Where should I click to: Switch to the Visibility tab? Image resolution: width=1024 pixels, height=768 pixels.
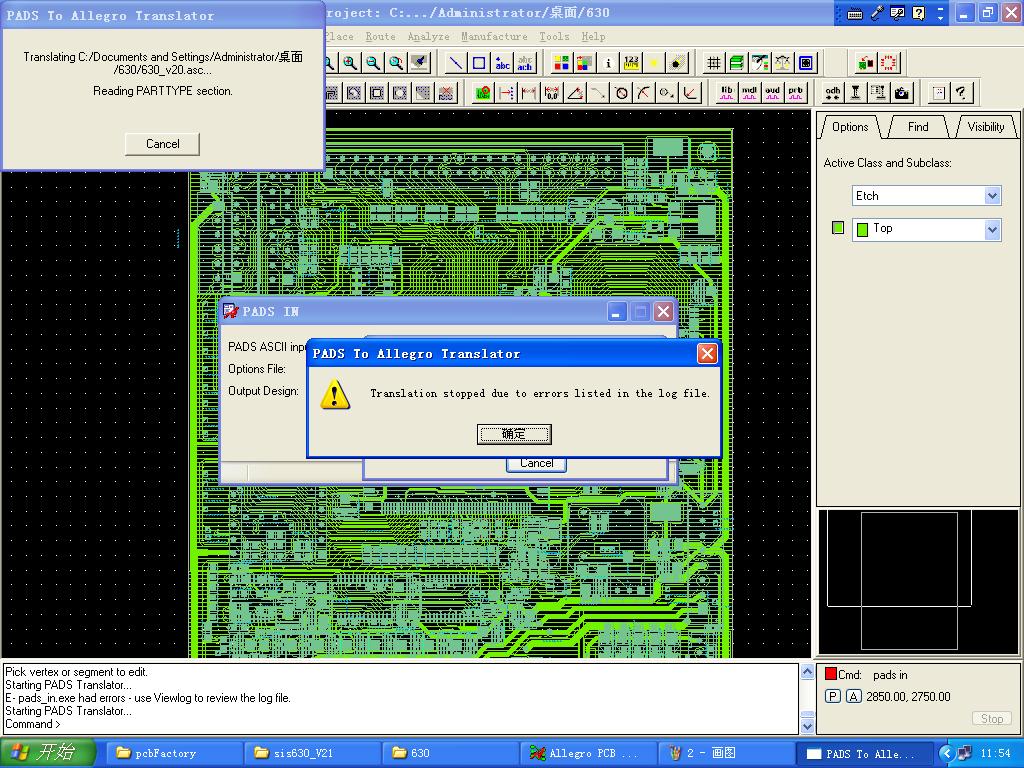tap(985, 127)
